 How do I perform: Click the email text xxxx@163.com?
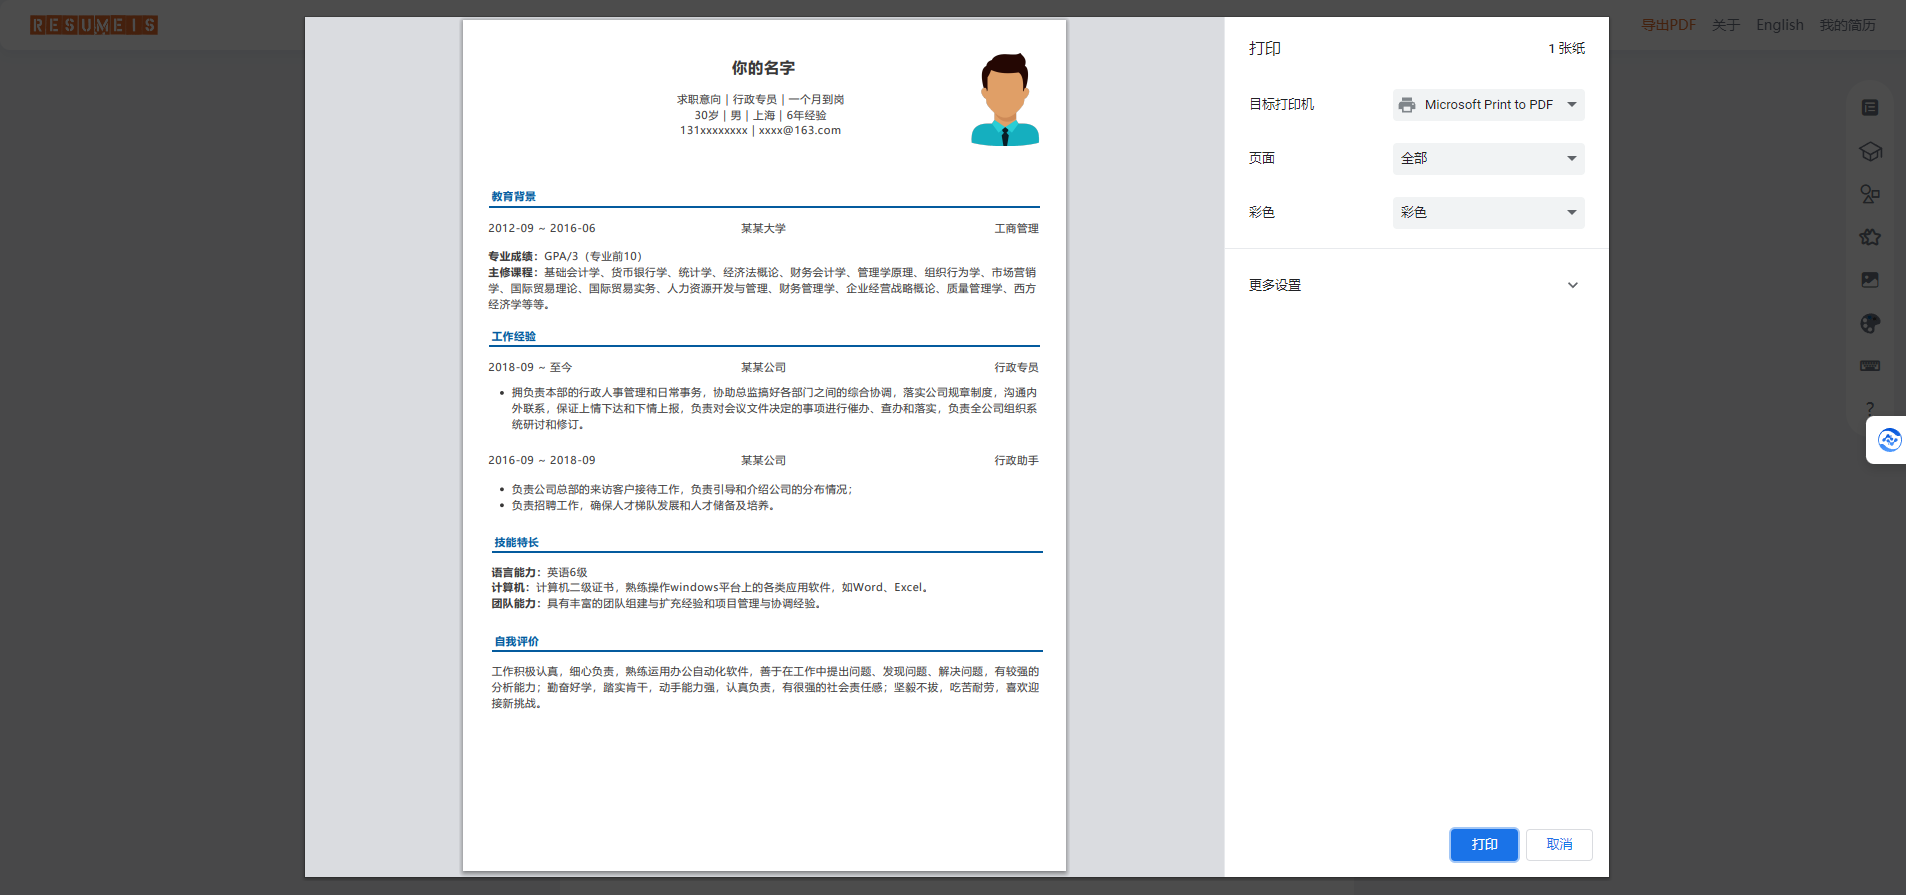coord(800,131)
